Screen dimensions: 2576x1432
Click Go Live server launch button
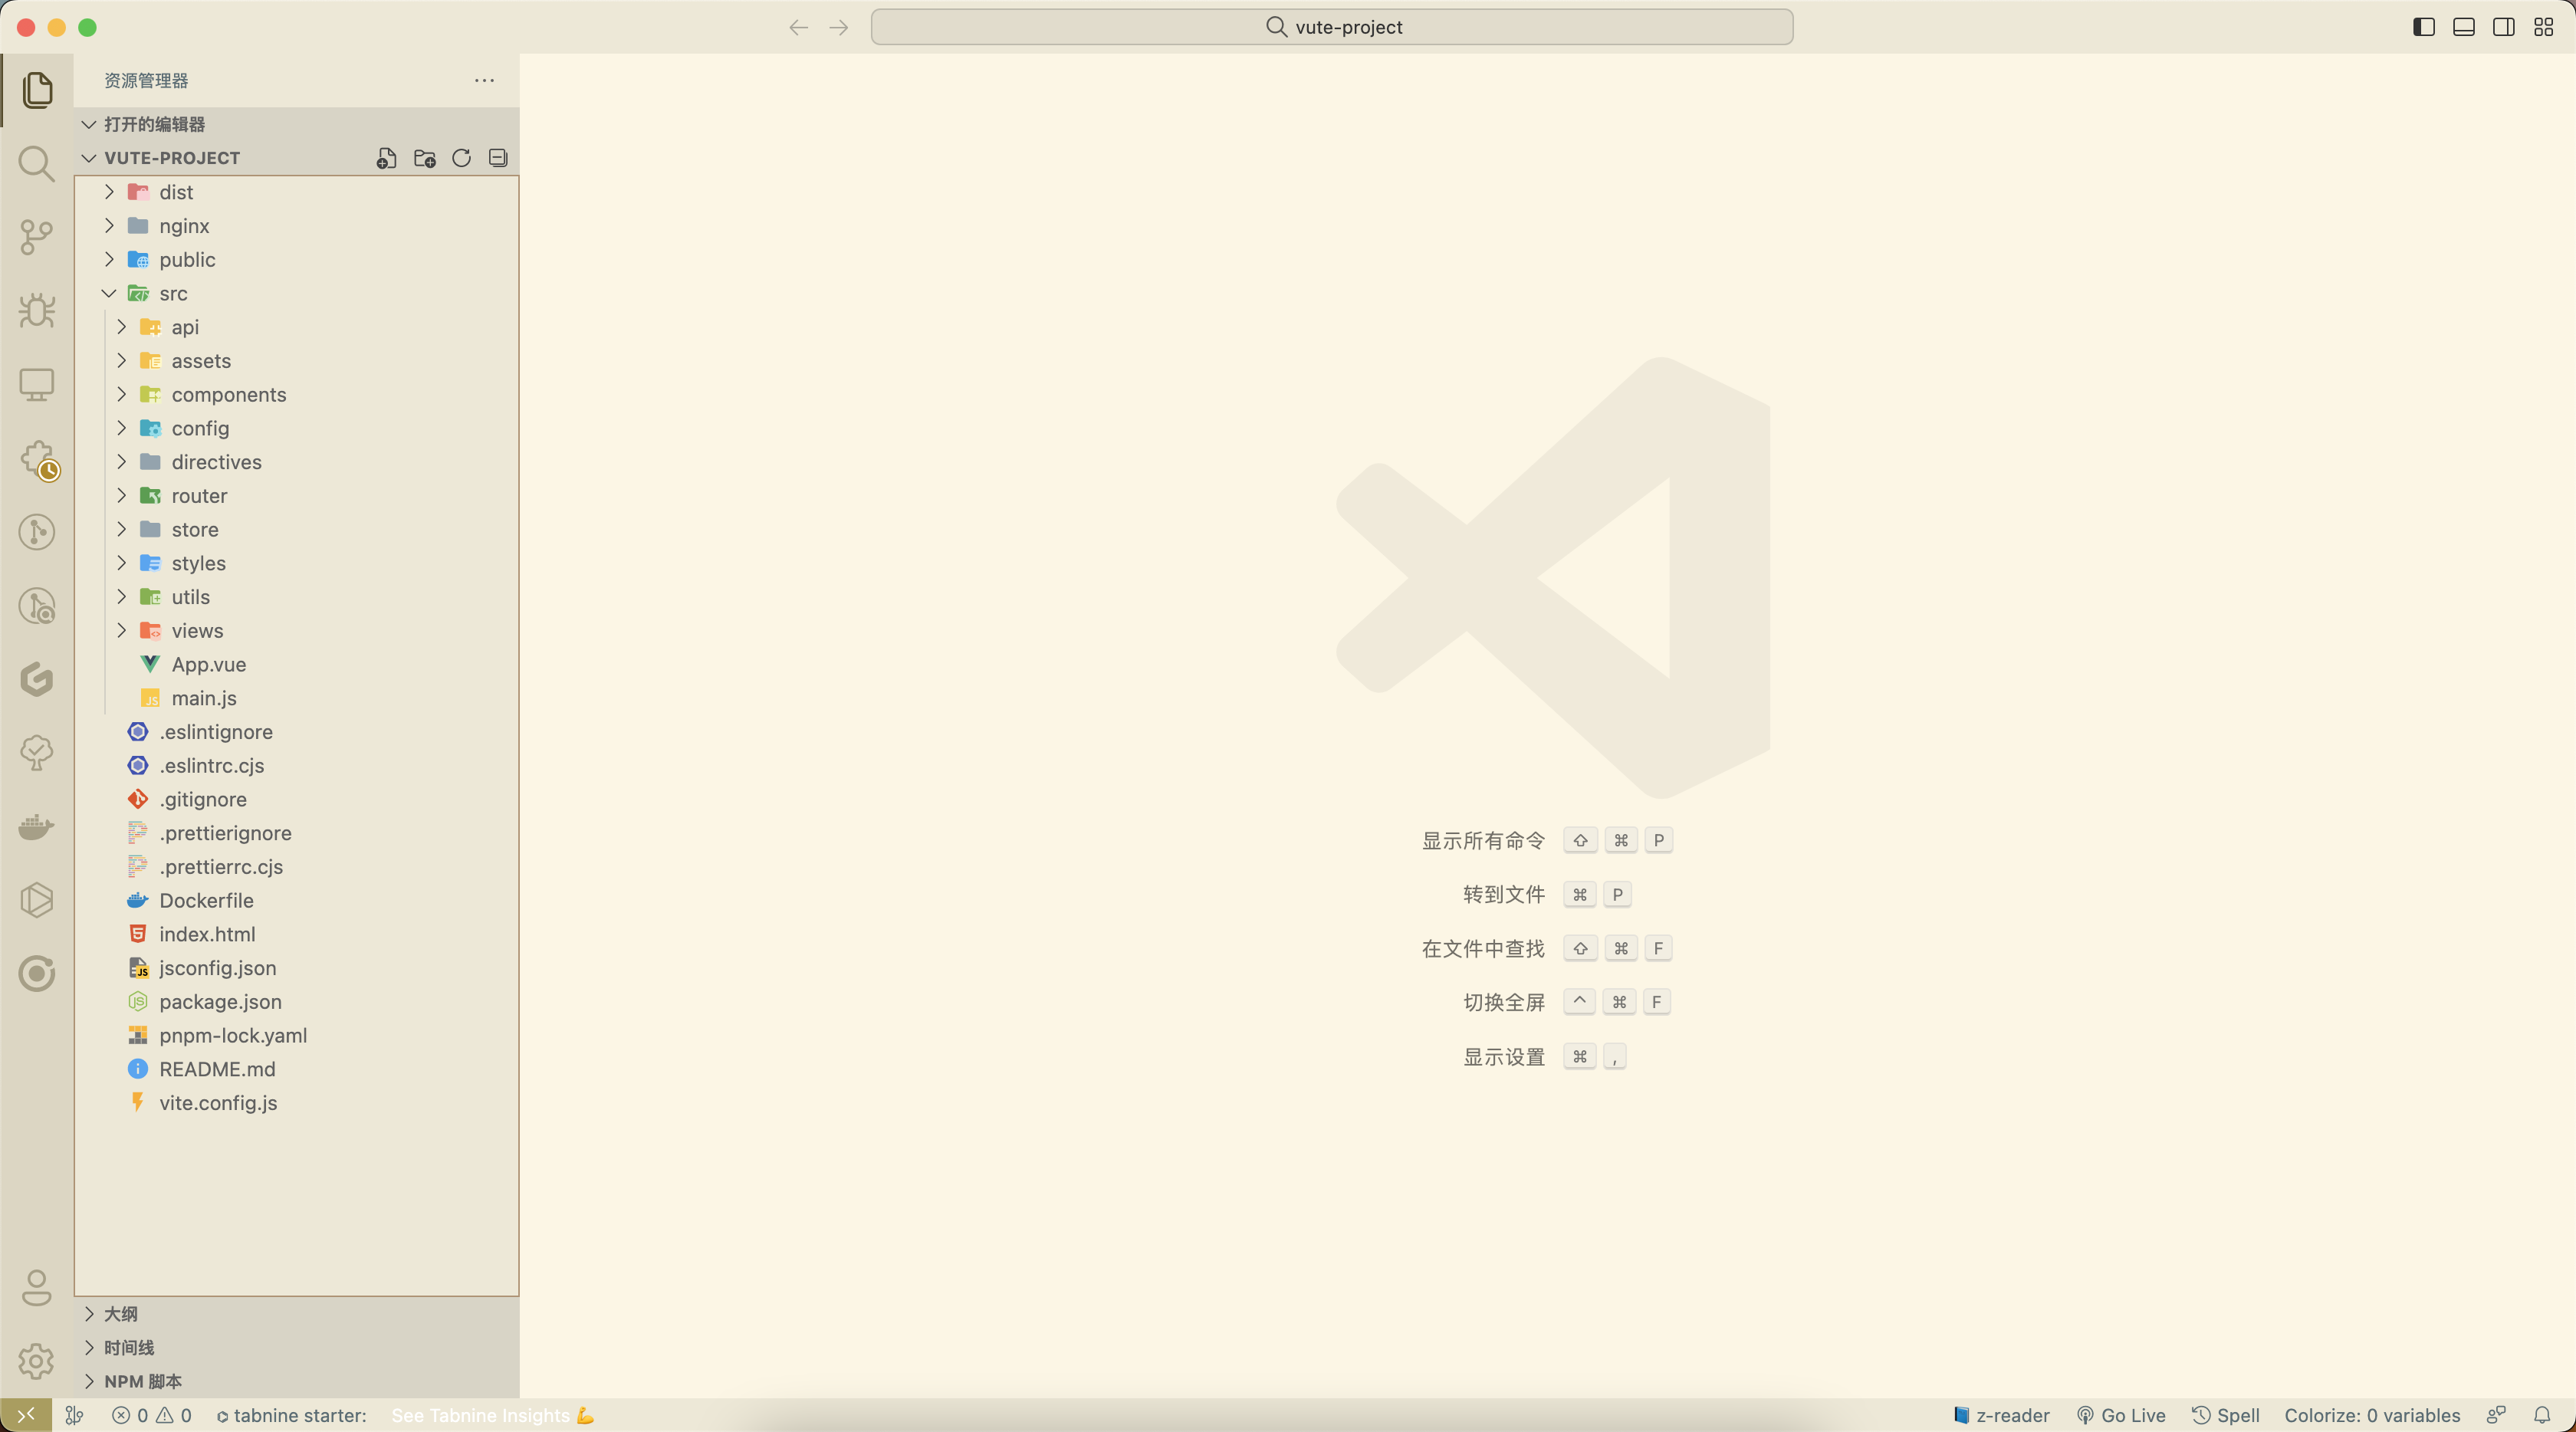point(2118,1414)
